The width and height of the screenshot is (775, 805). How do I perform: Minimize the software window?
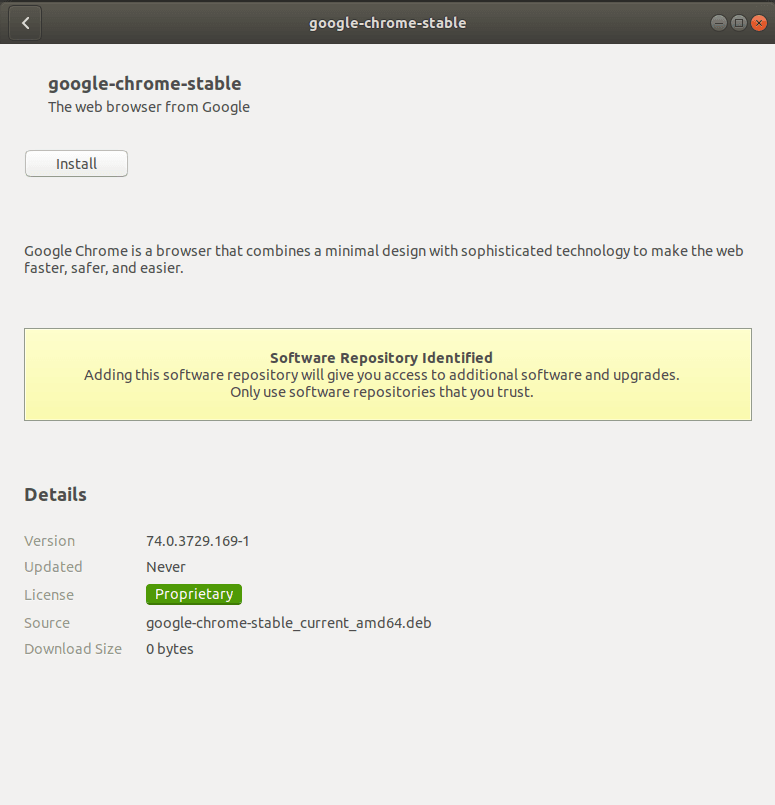pyautogui.click(x=719, y=23)
